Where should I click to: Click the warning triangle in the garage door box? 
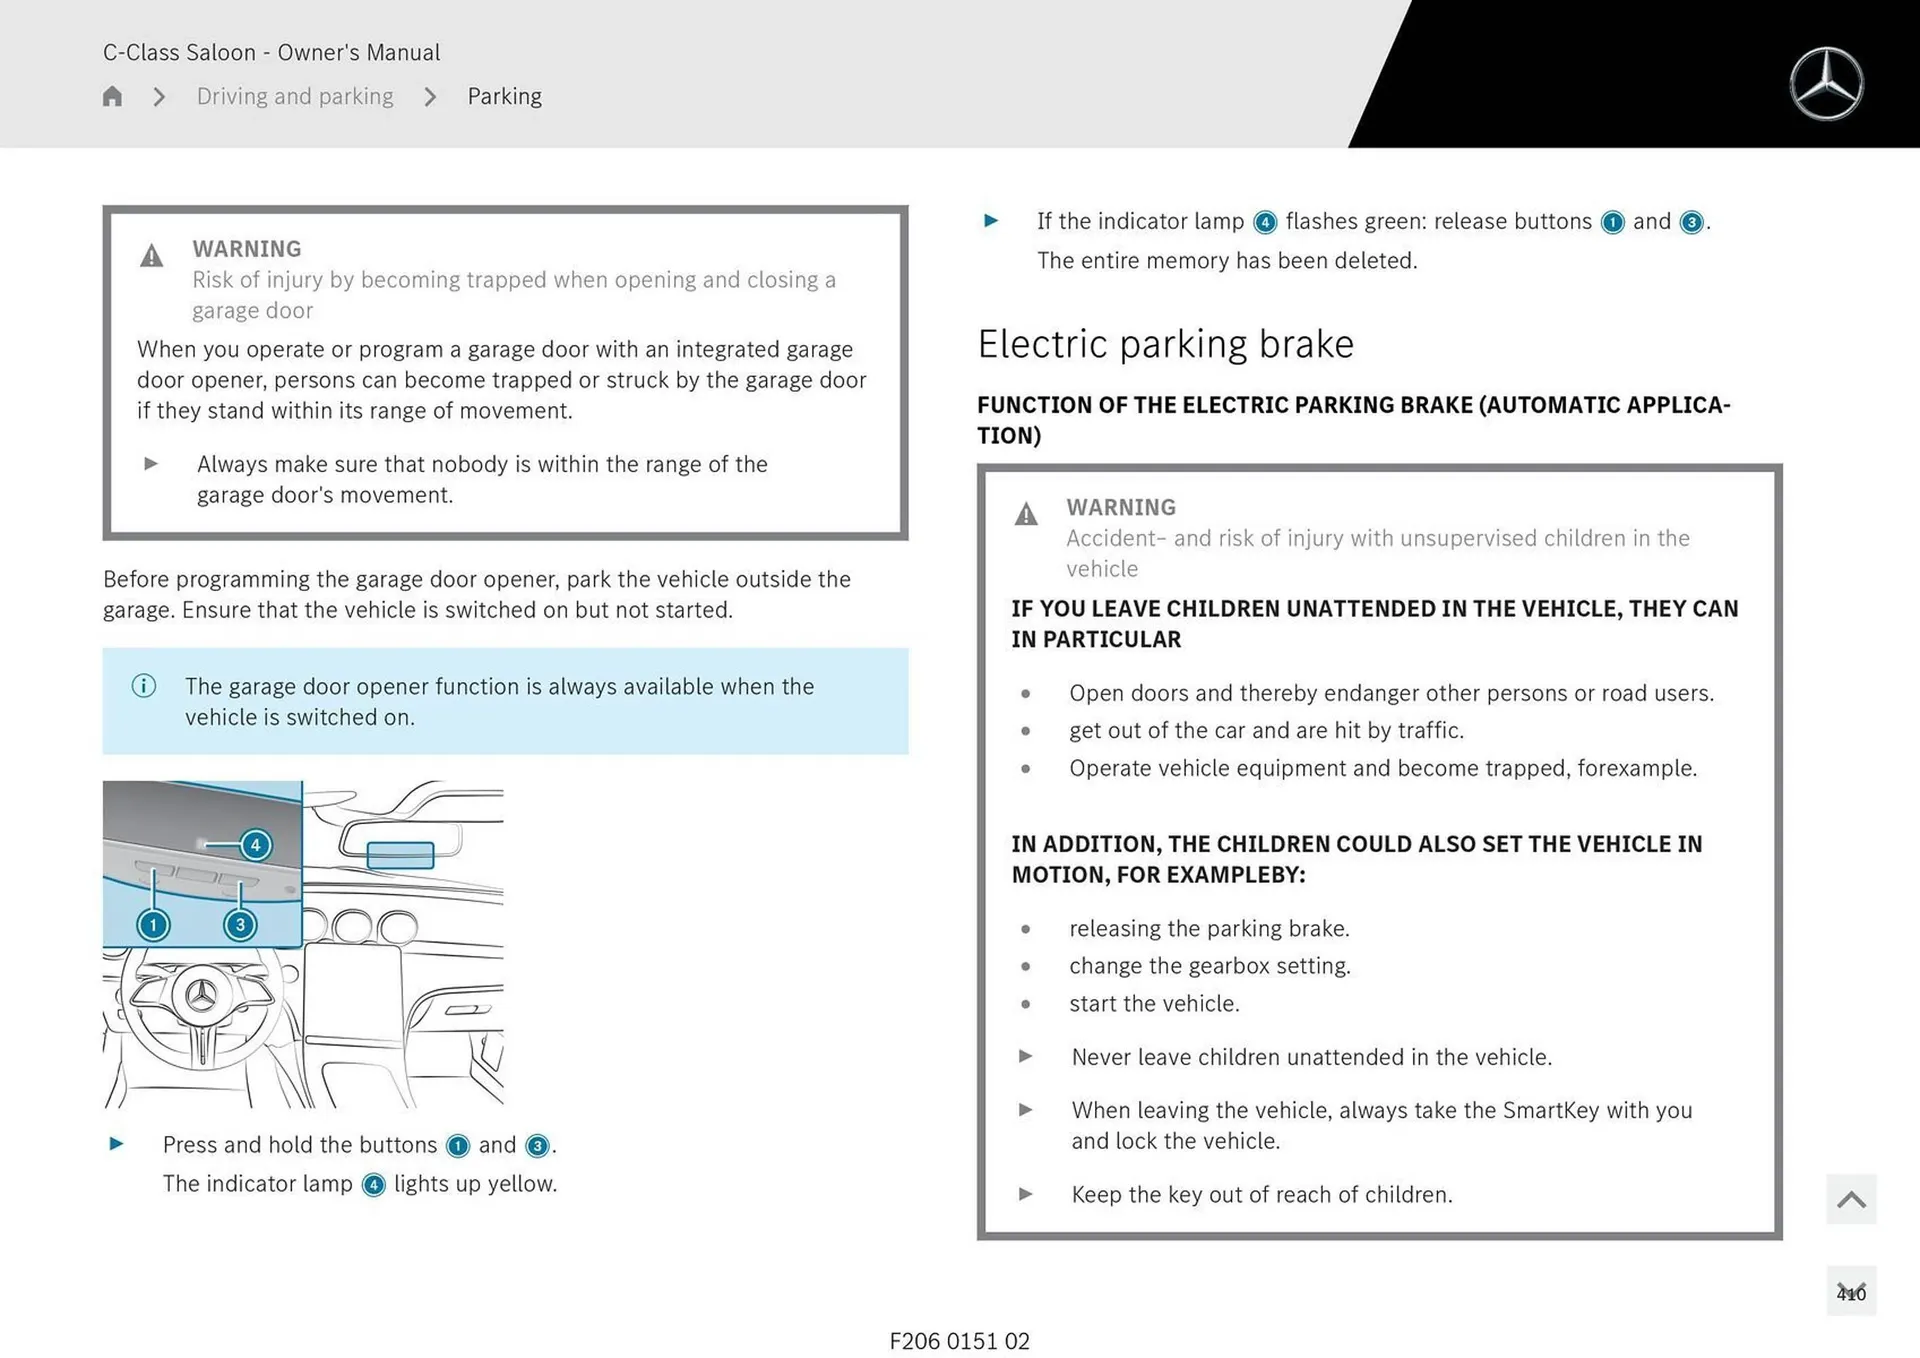tap(152, 256)
